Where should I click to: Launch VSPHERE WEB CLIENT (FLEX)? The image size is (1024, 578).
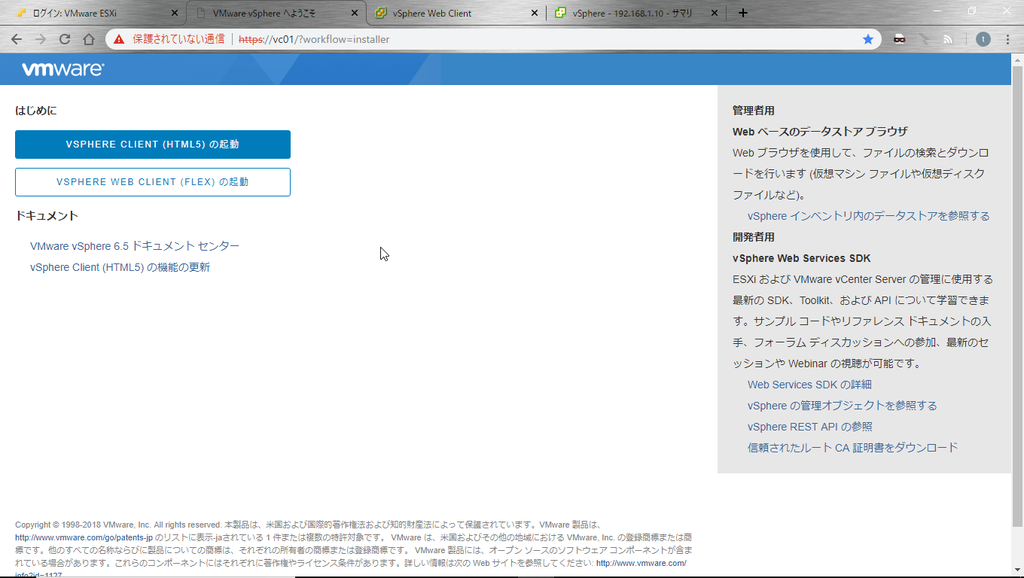[x=152, y=182]
